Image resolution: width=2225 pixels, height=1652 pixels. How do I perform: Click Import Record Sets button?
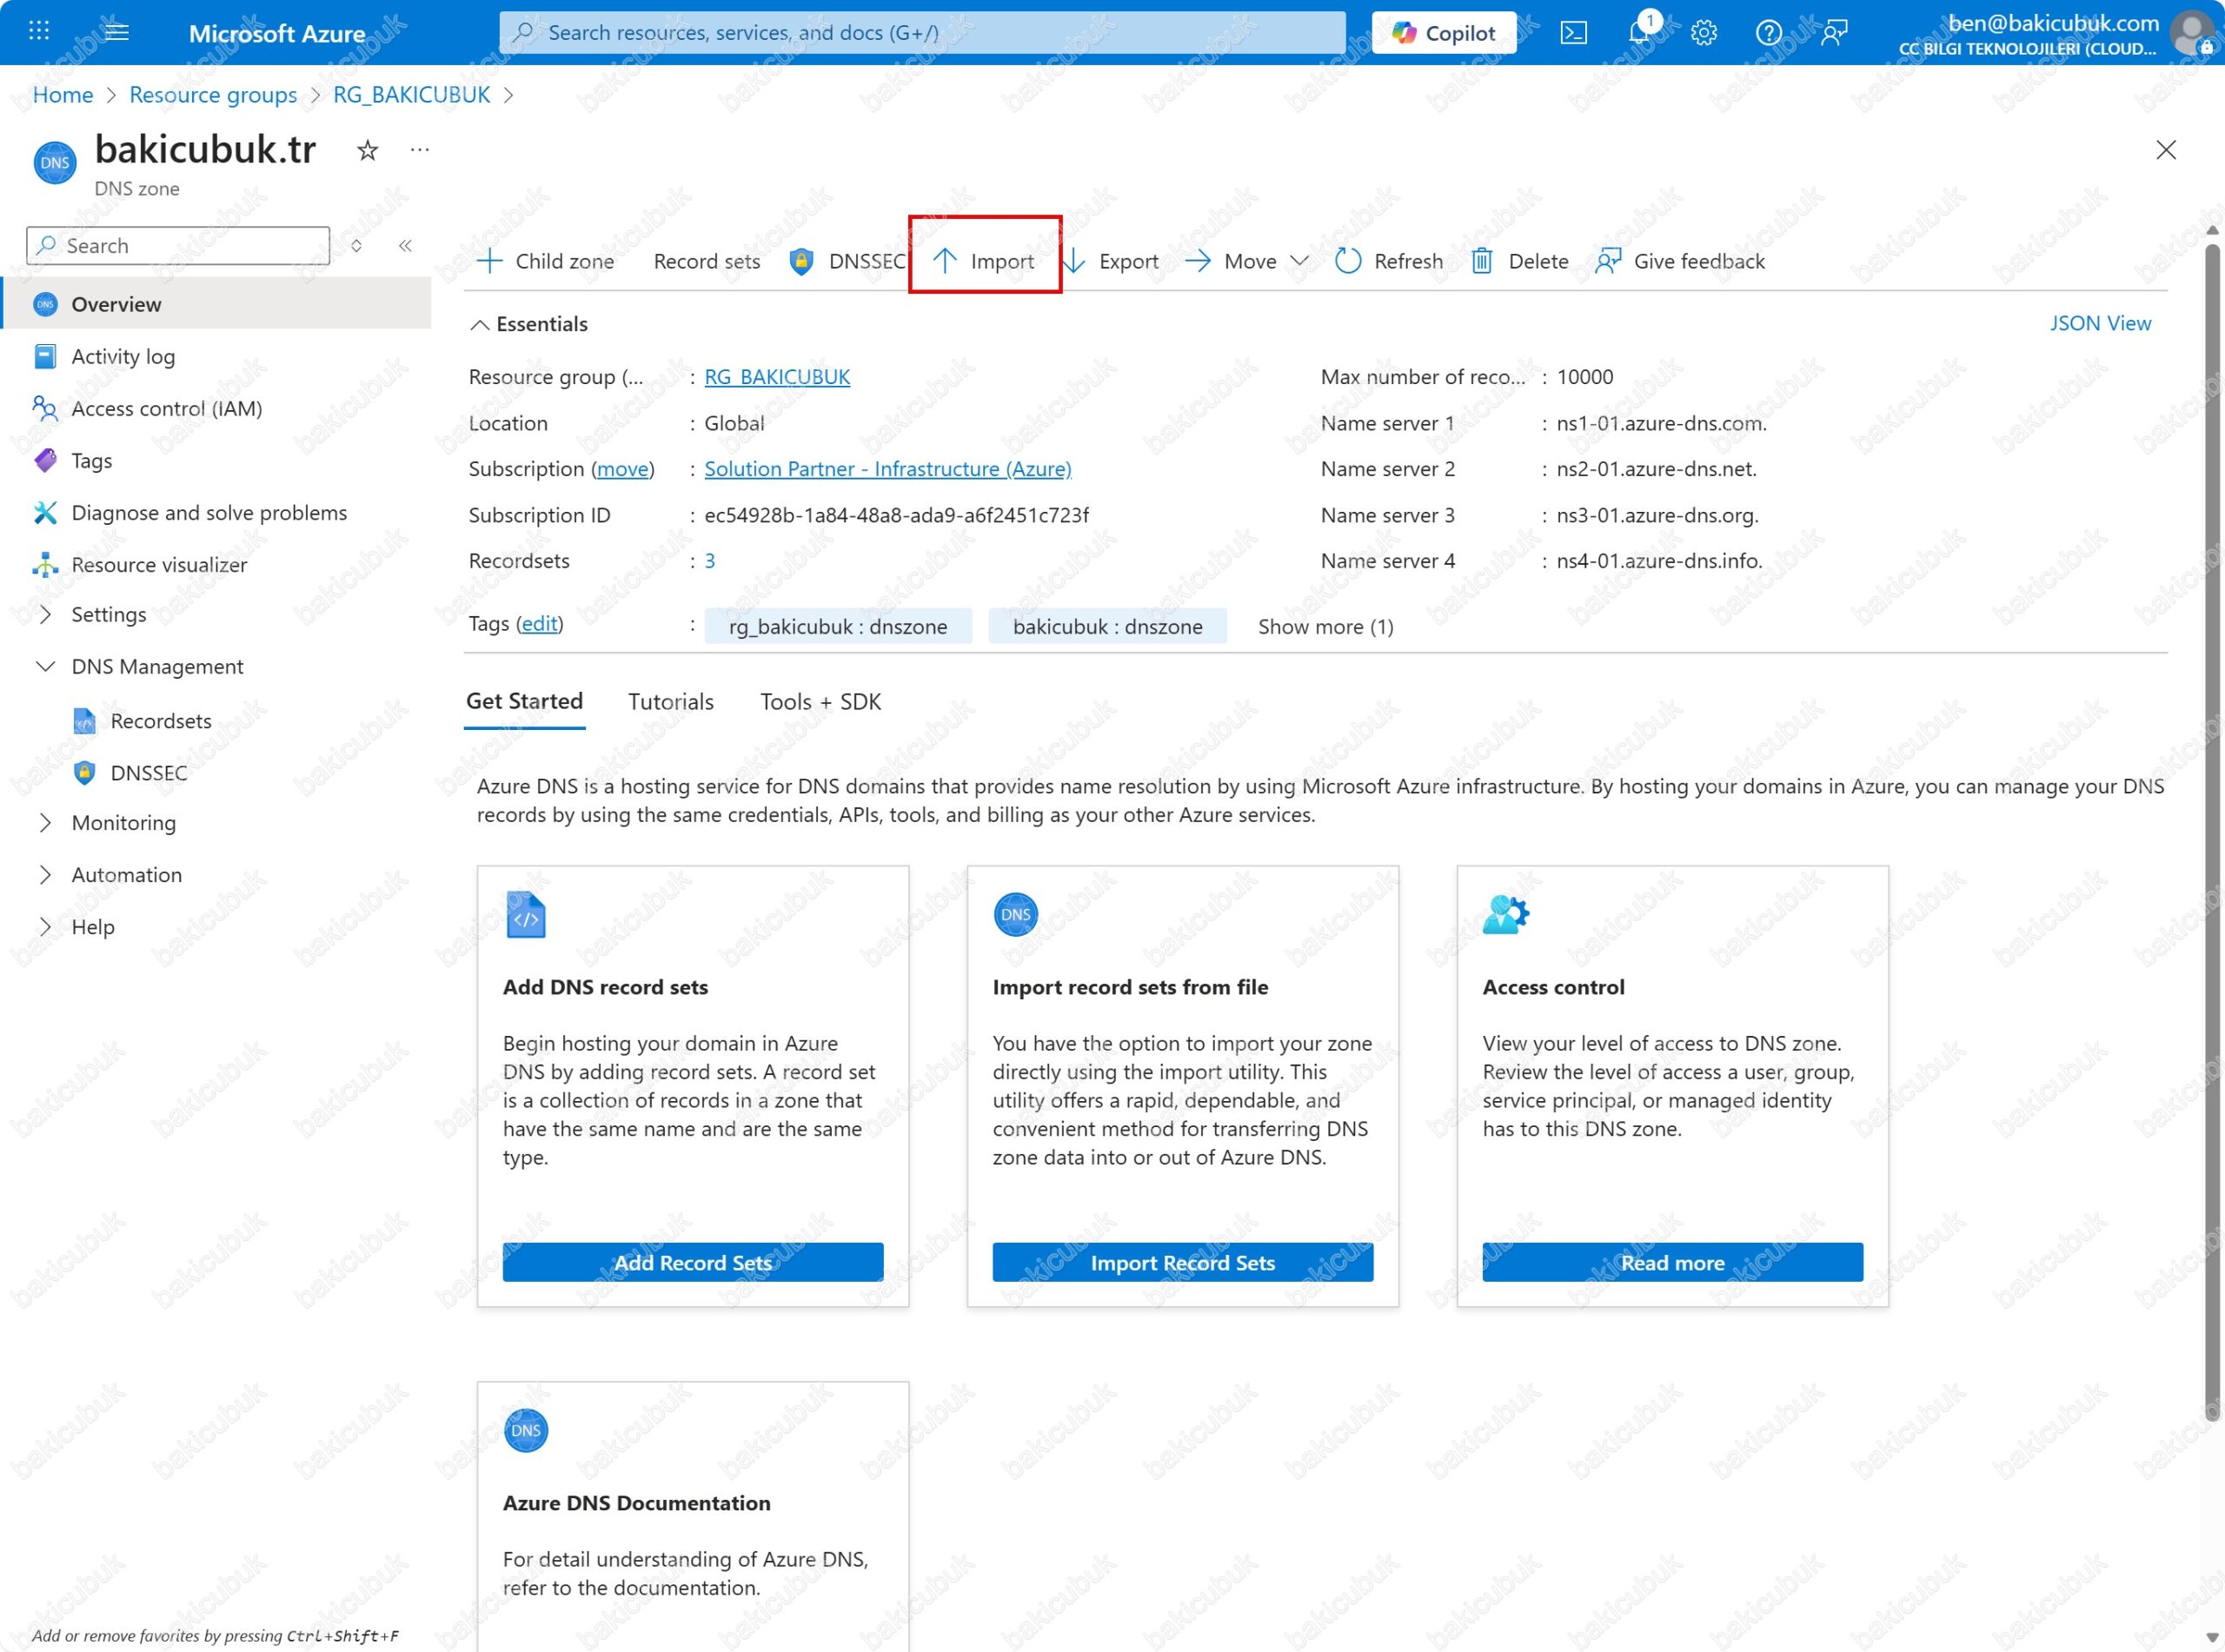coord(1181,1262)
